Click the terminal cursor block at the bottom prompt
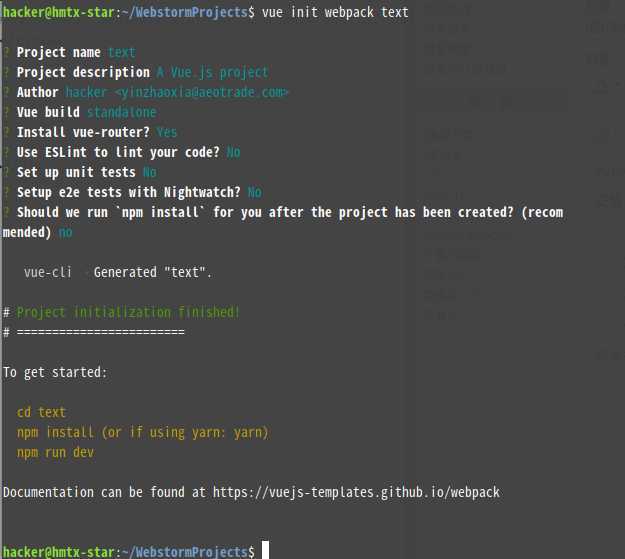The image size is (625, 559). coord(265,550)
